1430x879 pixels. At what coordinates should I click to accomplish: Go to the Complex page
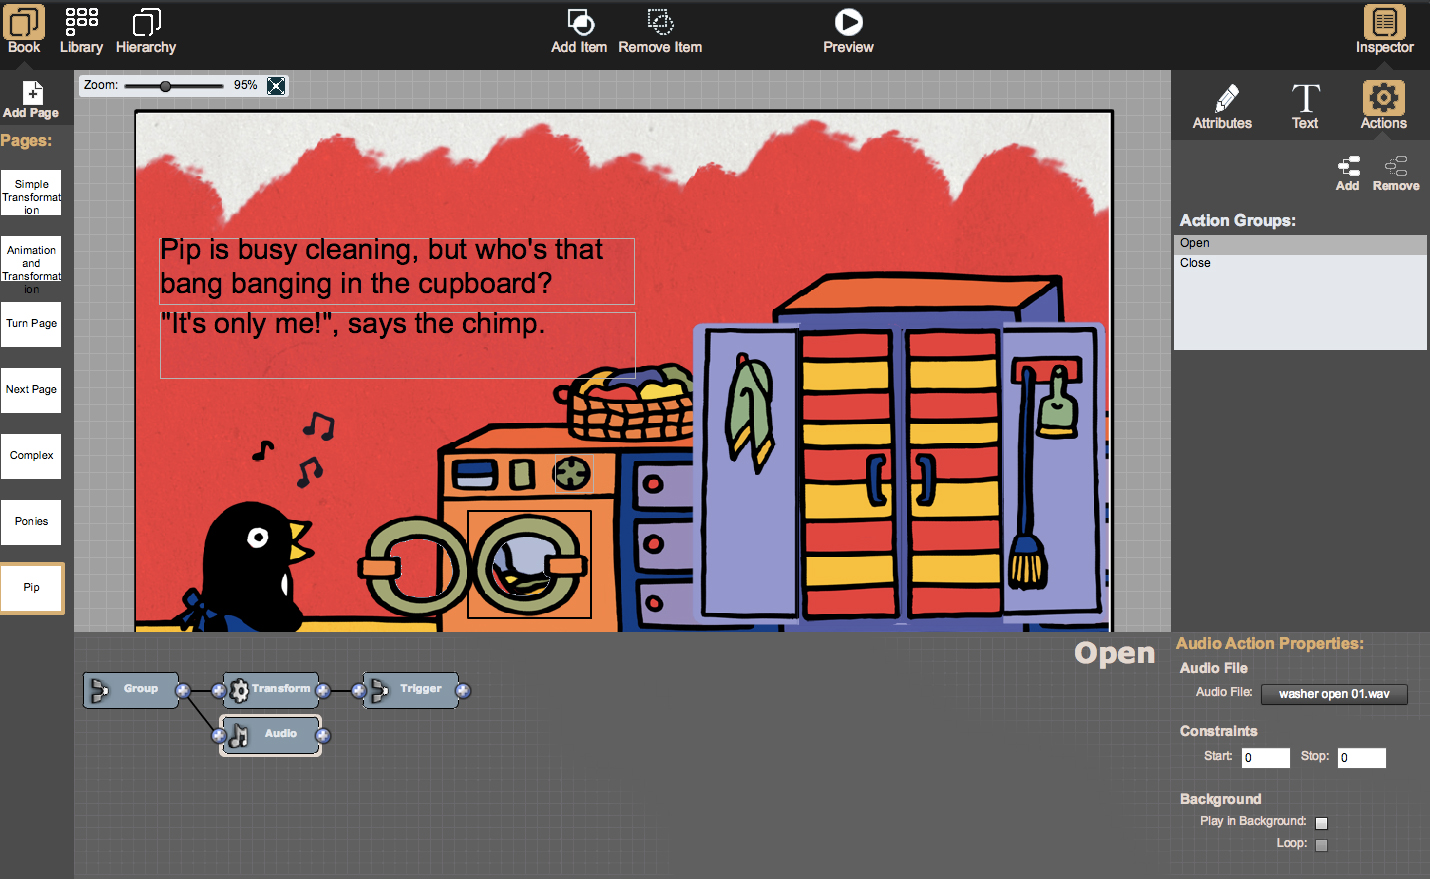tap(31, 456)
